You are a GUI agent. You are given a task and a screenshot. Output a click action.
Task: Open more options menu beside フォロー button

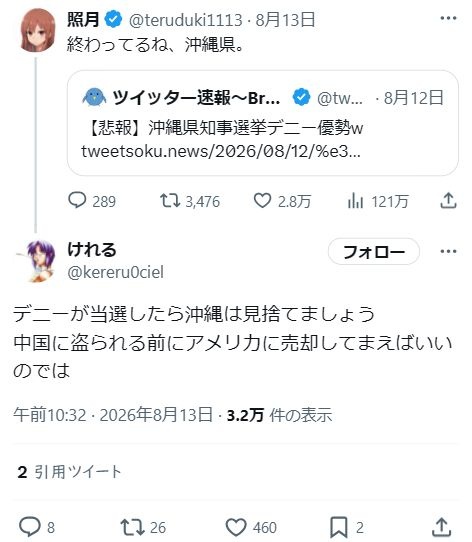pos(448,251)
